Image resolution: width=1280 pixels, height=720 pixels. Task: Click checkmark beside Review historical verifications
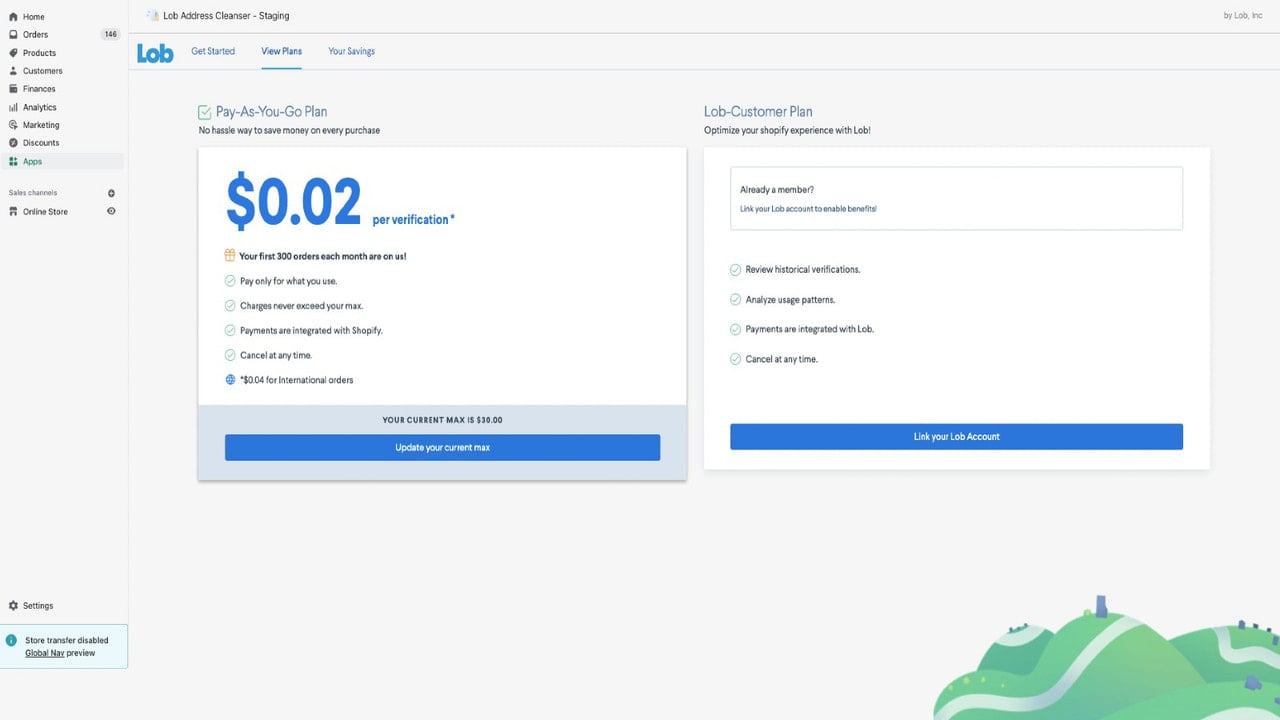736,270
